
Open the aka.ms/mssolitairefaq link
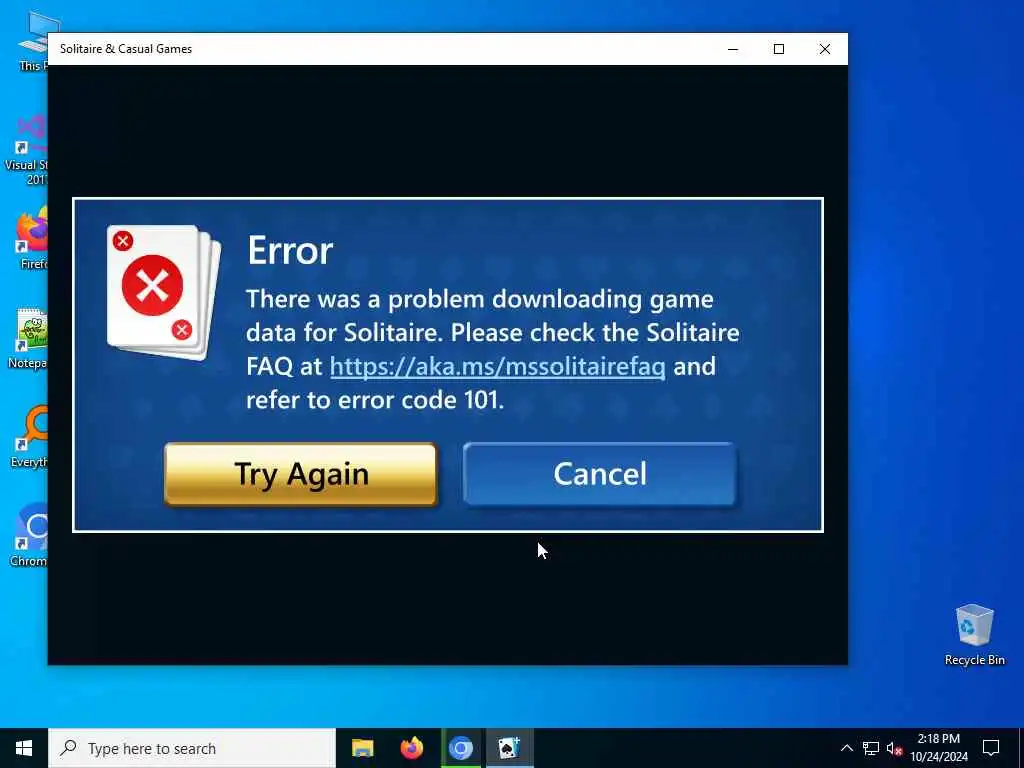pos(498,366)
